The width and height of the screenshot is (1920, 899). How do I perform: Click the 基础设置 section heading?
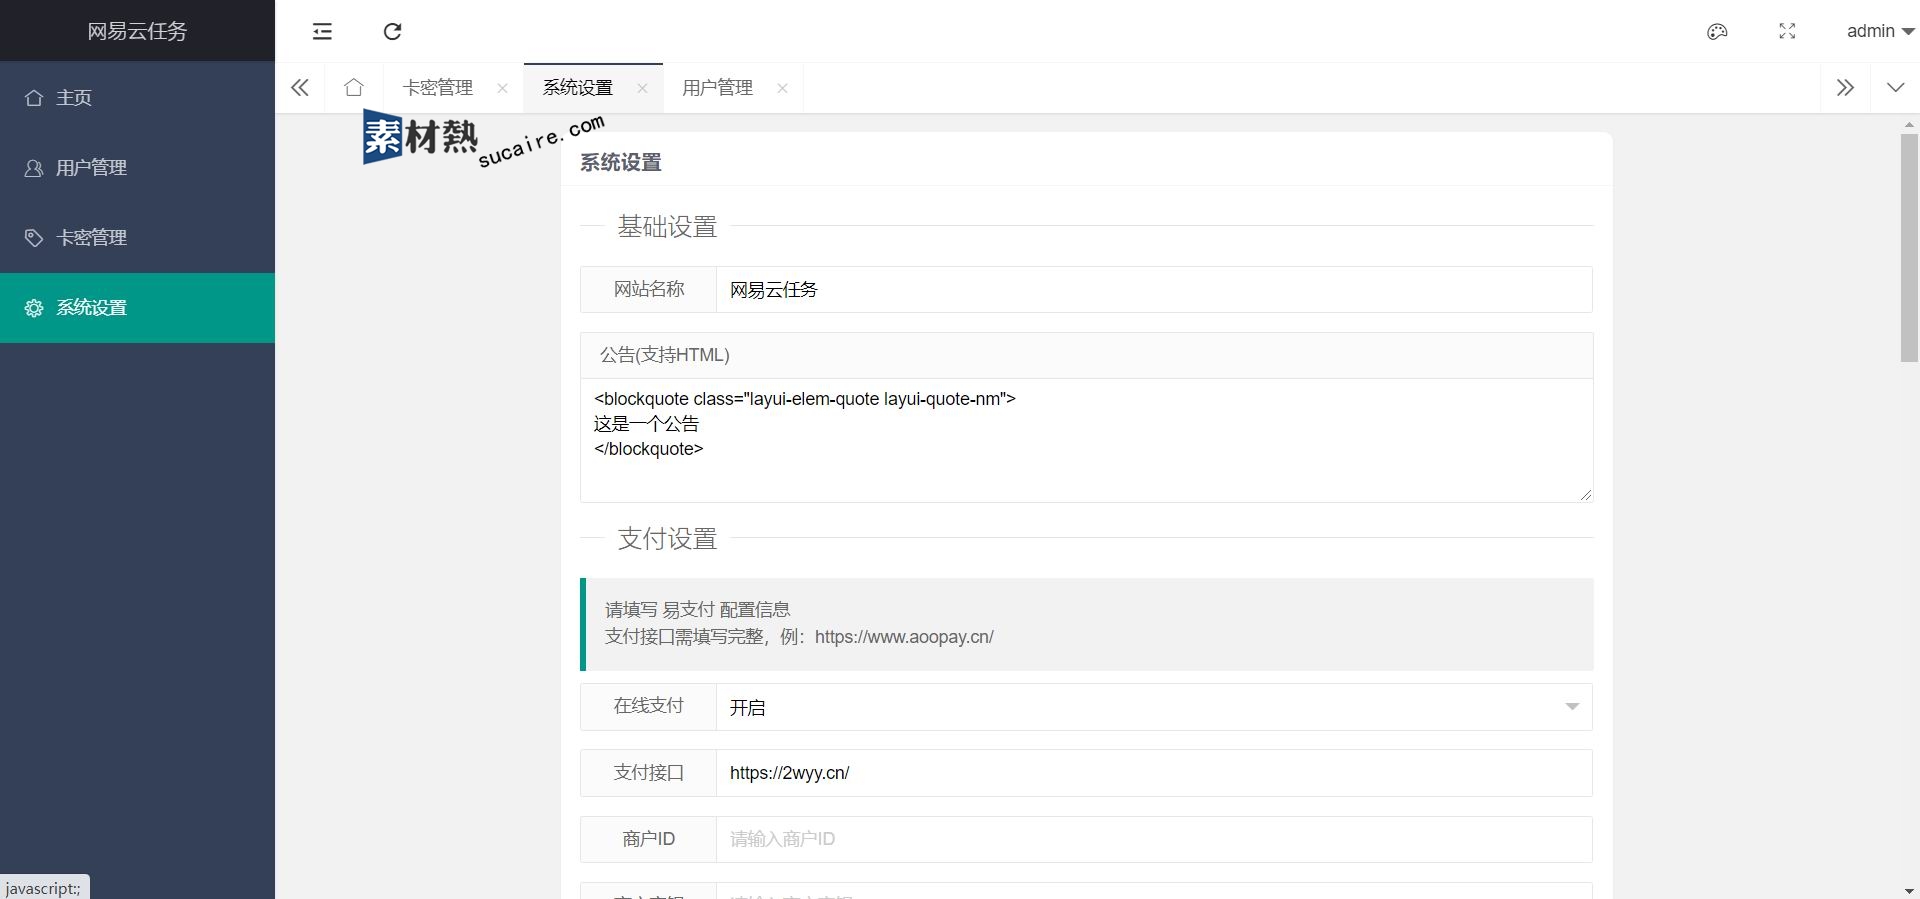[667, 227]
